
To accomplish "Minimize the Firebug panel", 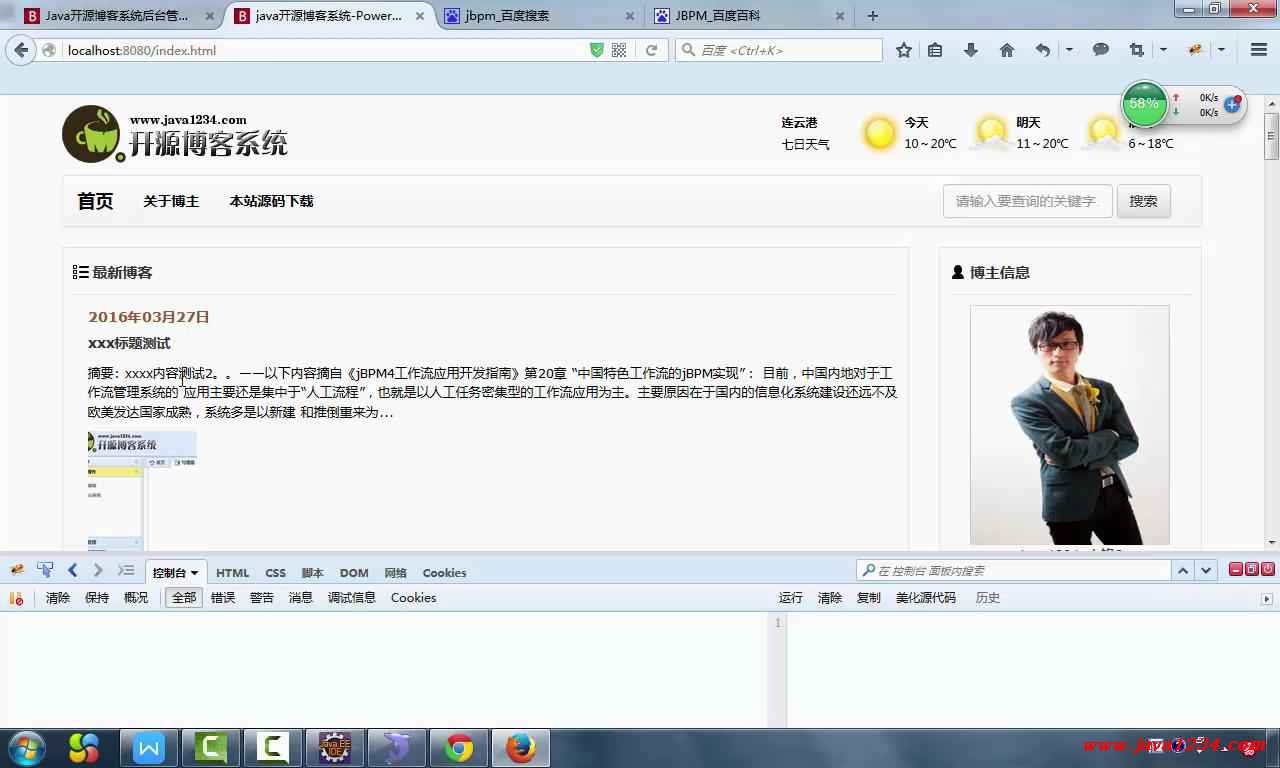I will (1236, 569).
